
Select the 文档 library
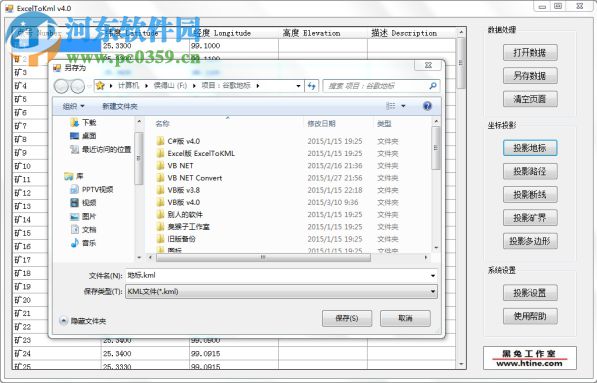pyautogui.click(x=84, y=230)
